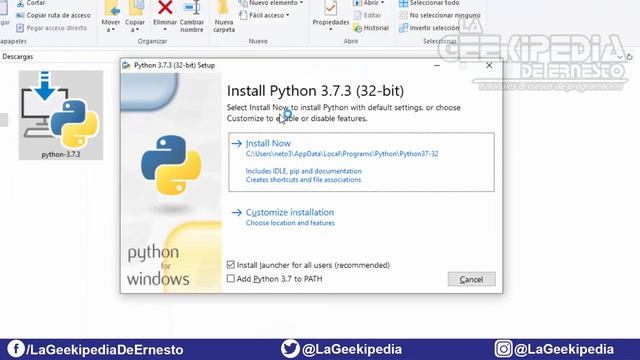Click No seleccionar ninguno
640x360 pixels.
point(440,15)
